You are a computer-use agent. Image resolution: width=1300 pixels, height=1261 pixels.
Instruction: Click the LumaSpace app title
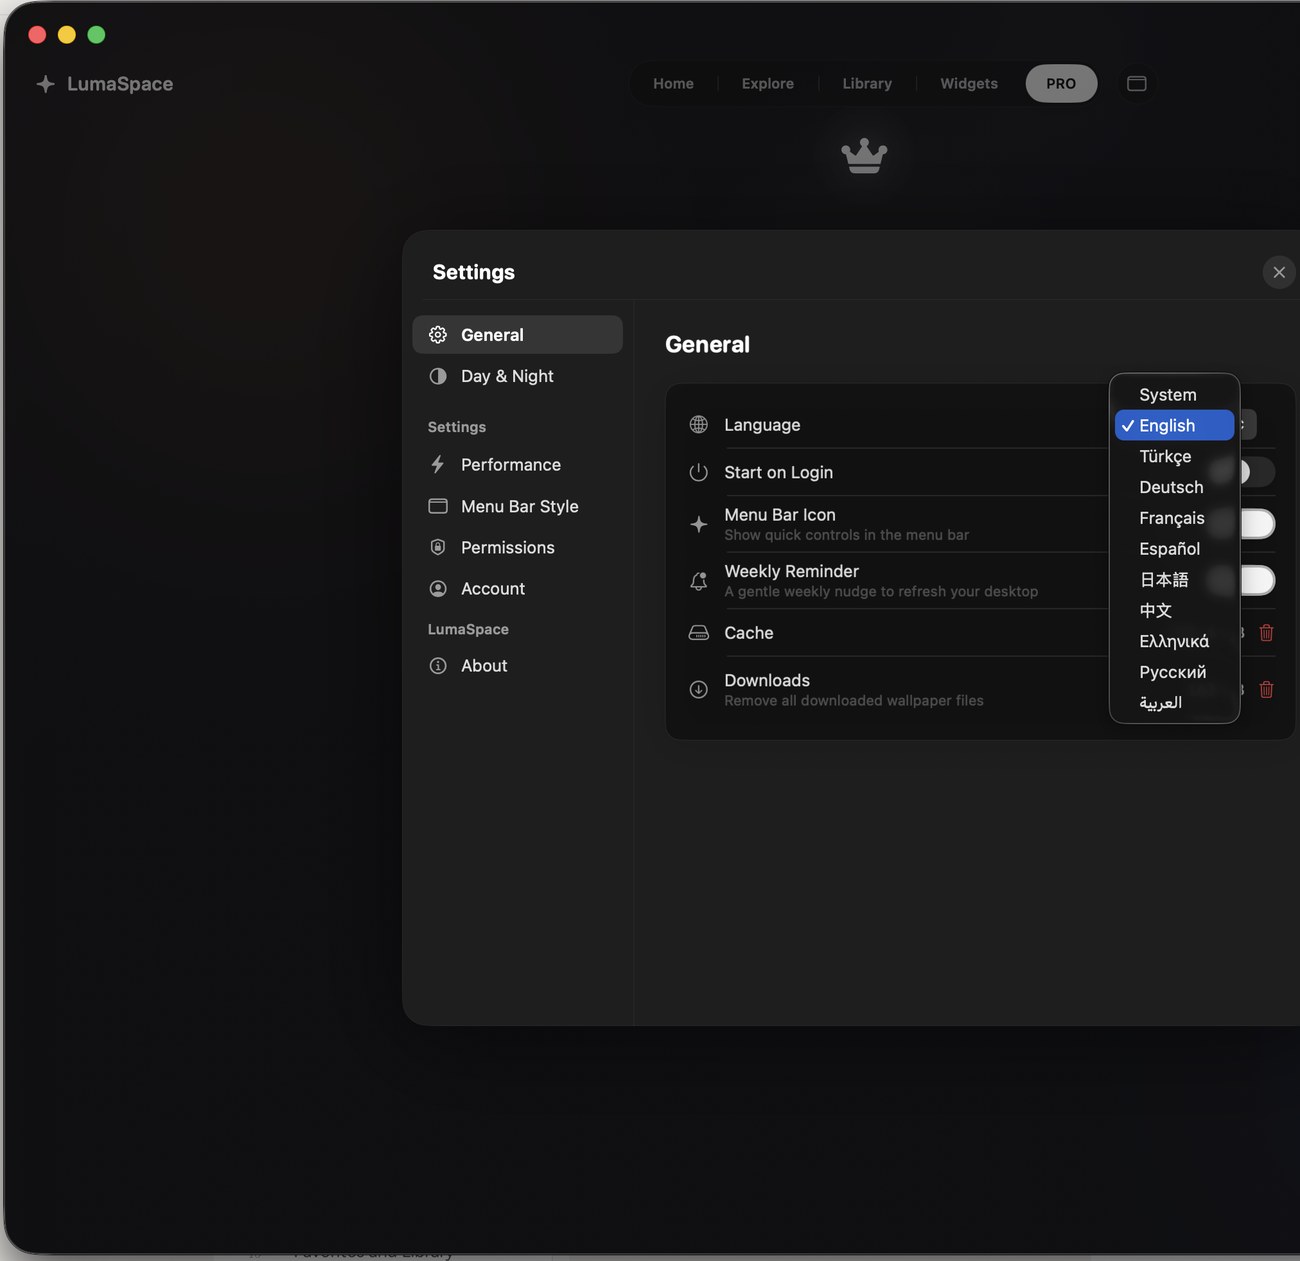(120, 84)
